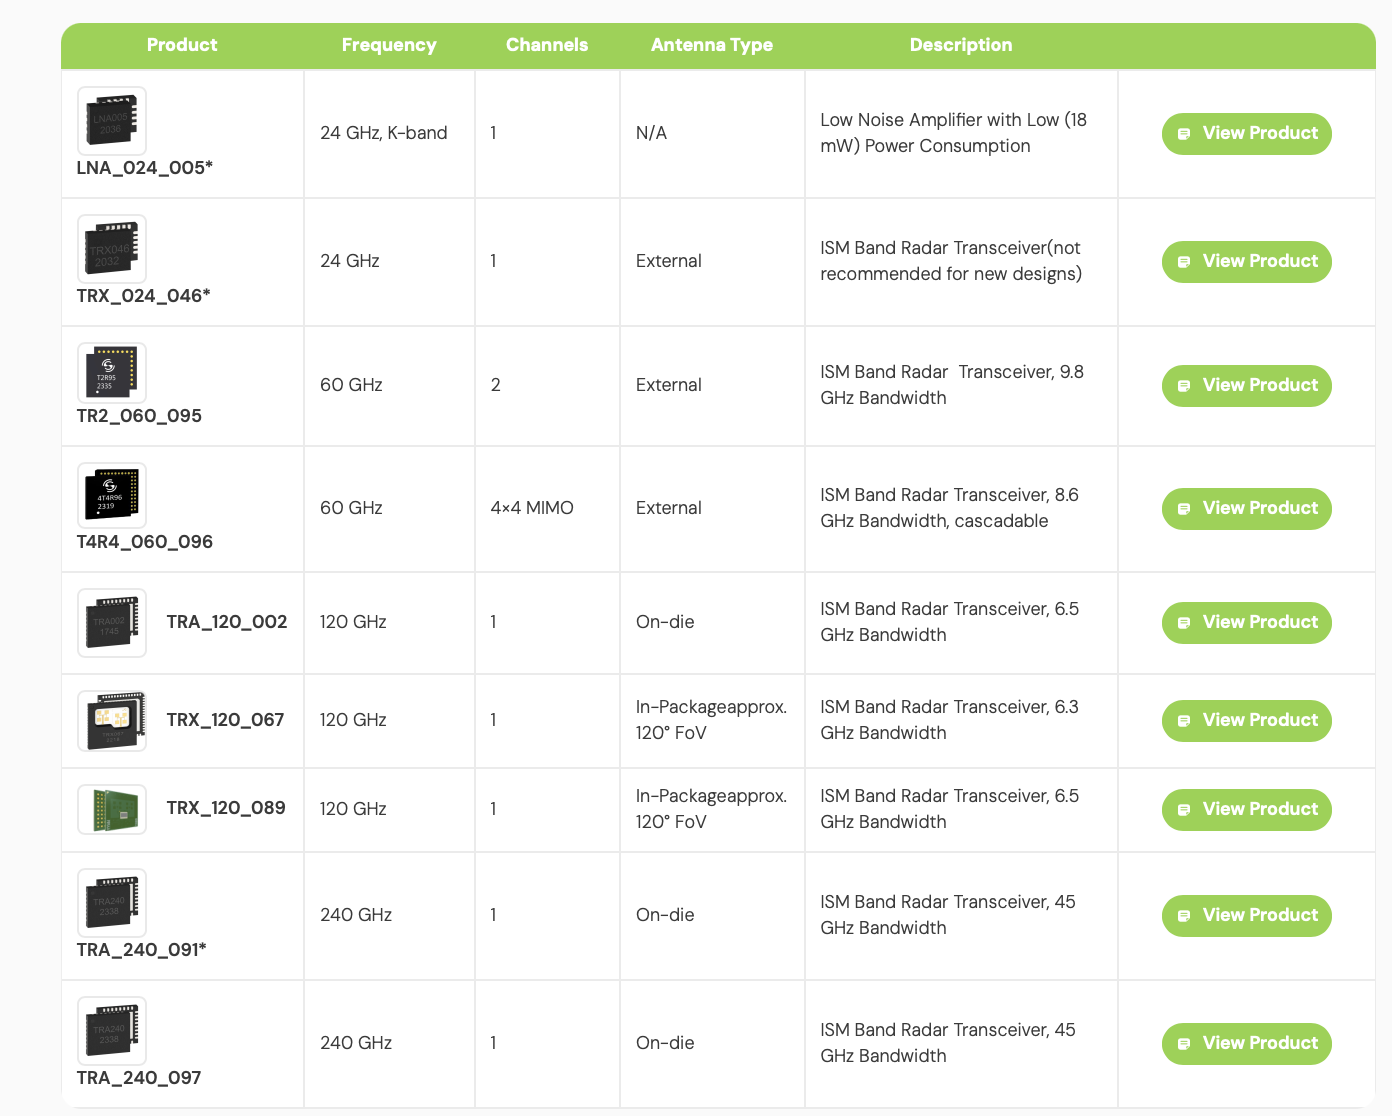Select the Antenna Type column header

(x=711, y=45)
